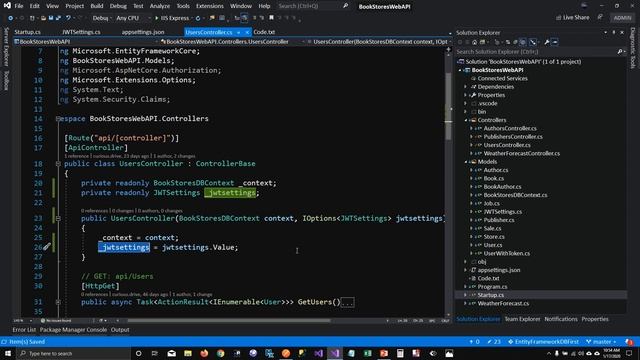Collapse the UsersController constructor outline
The height and width of the screenshot is (360, 640).
[x=58, y=218]
